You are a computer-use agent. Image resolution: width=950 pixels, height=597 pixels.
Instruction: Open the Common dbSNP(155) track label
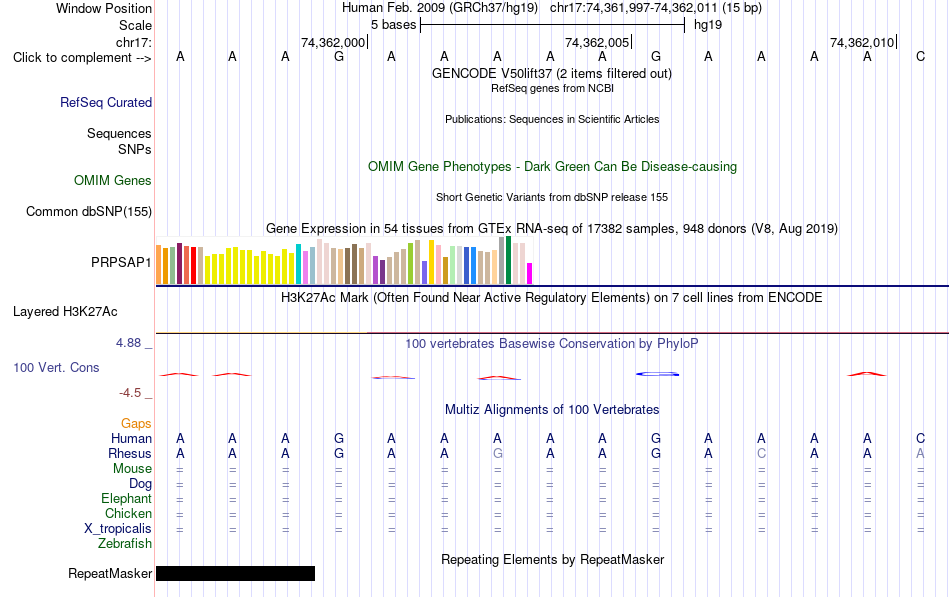[89, 212]
